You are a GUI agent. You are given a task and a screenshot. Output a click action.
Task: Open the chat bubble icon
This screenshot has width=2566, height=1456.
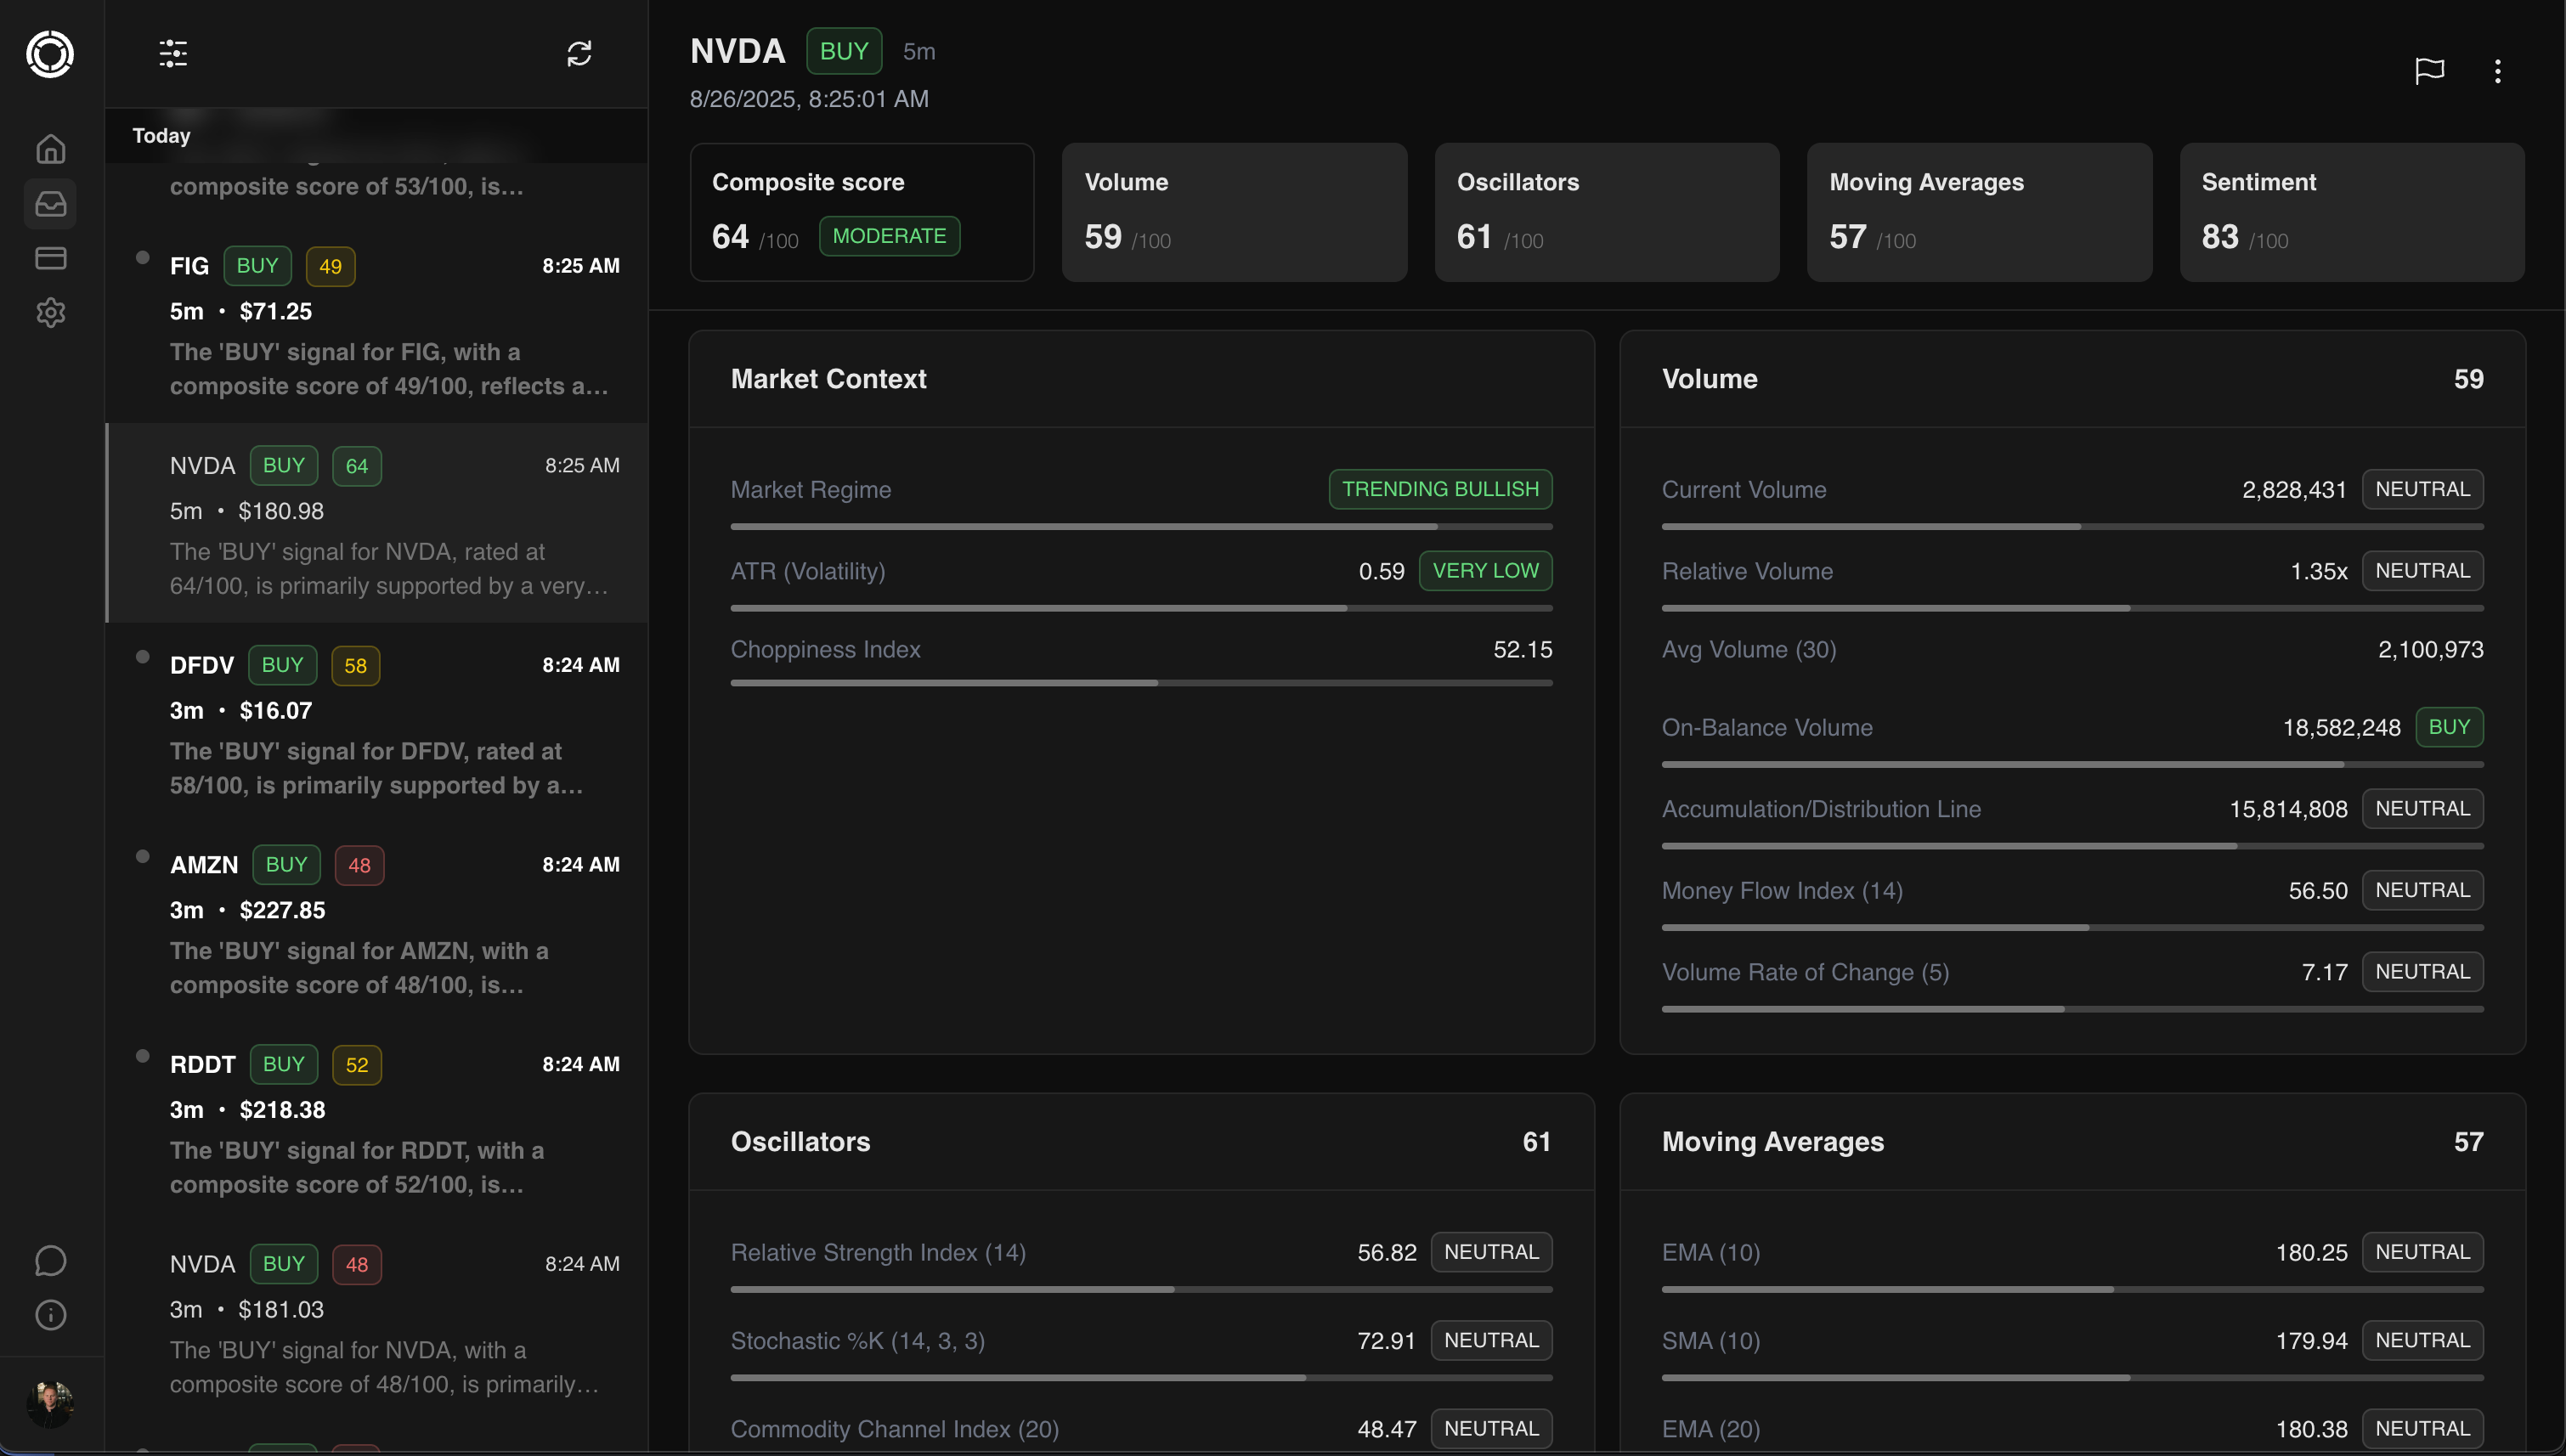coord(51,1260)
